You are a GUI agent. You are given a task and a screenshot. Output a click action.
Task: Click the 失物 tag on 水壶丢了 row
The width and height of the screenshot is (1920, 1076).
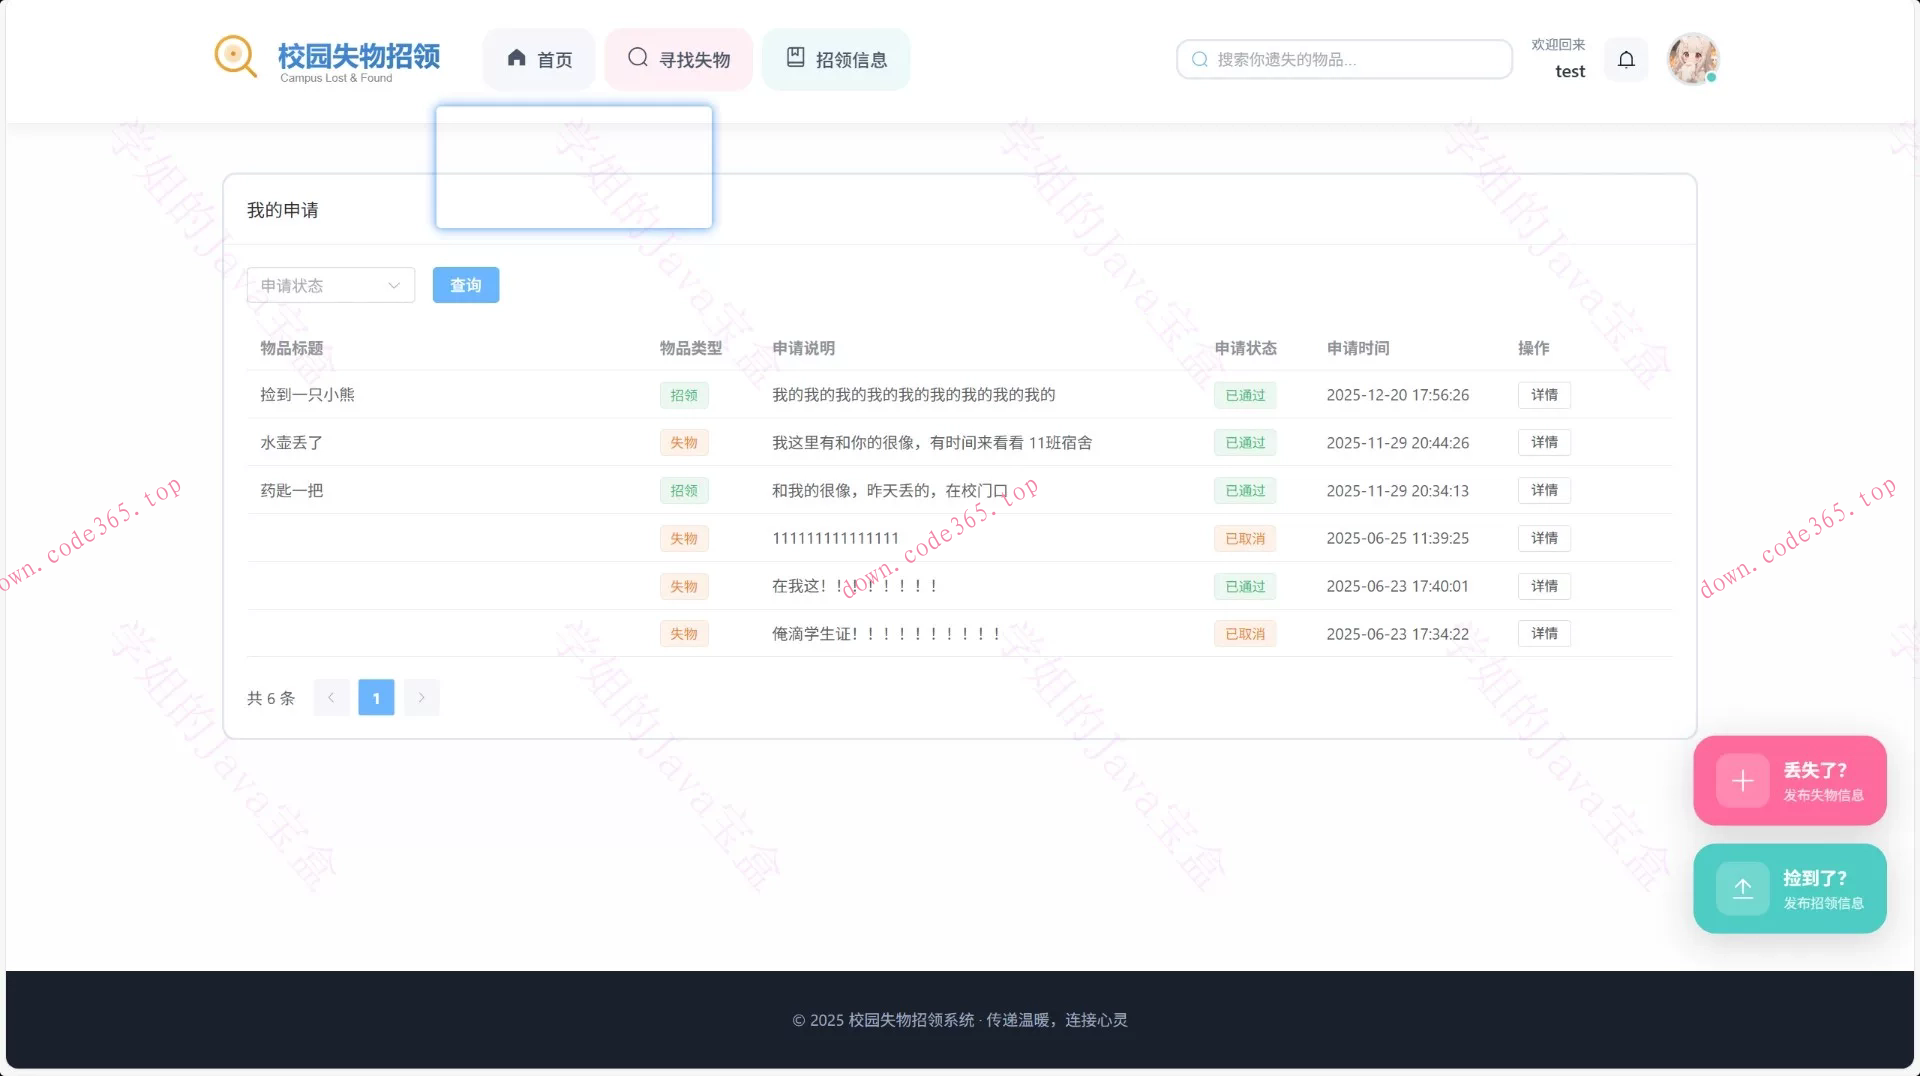683,442
